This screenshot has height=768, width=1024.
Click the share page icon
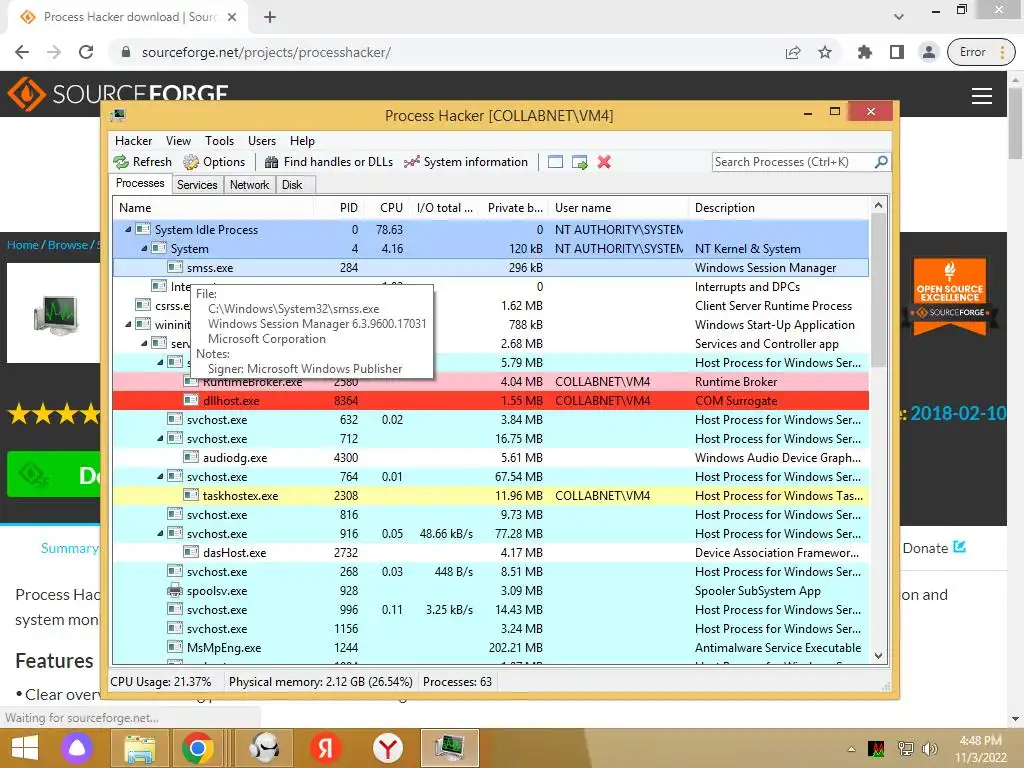tap(793, 52)
